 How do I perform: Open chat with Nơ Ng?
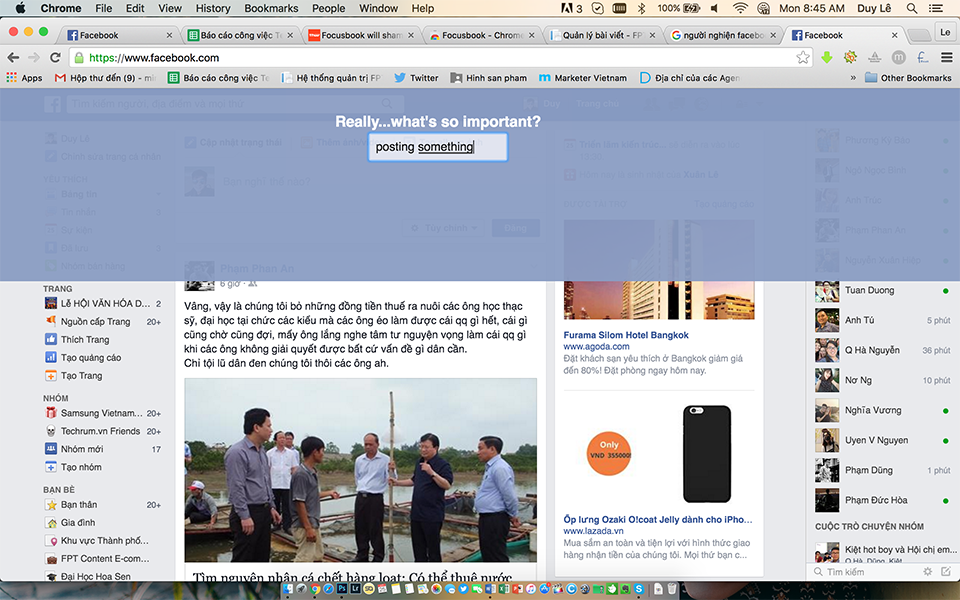[x=883, y=380]
